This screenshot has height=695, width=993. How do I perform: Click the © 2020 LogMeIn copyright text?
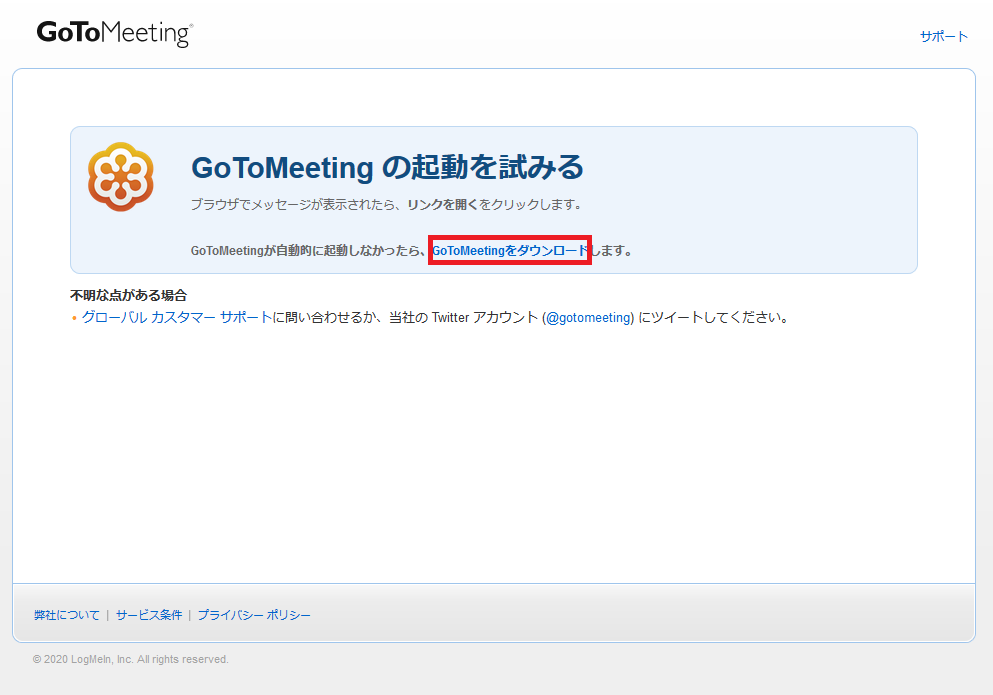pyautogui.click(x=130, y=660)
